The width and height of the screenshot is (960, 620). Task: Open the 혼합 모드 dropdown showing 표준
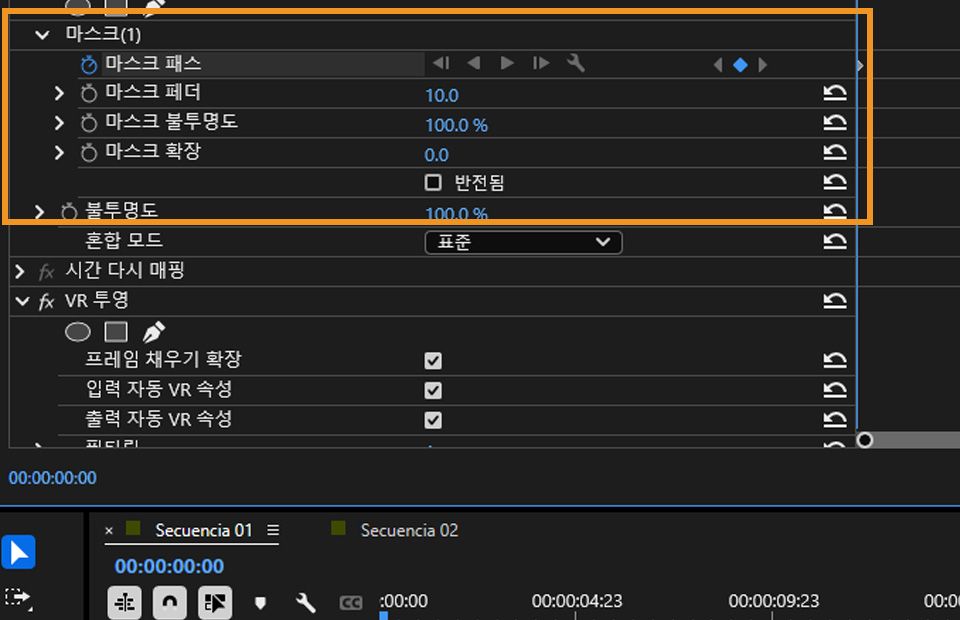[523, 242]
